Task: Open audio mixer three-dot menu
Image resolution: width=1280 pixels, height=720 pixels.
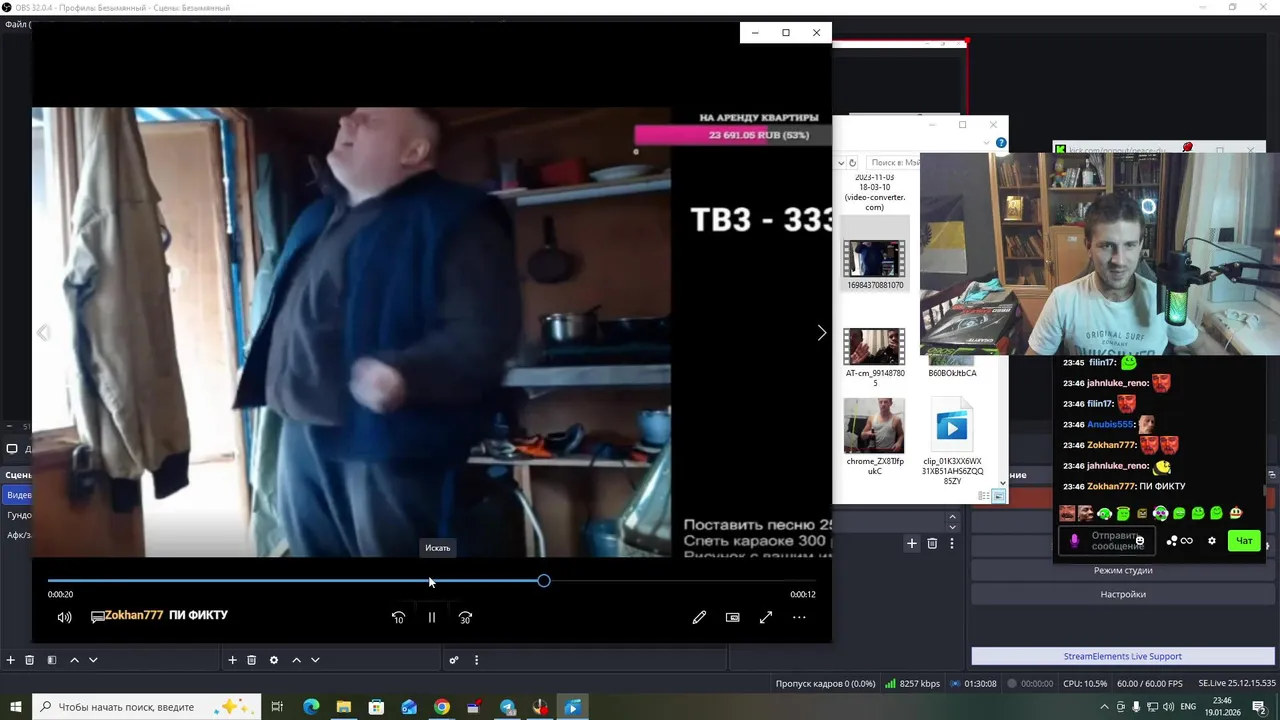Action: (476, 660)
